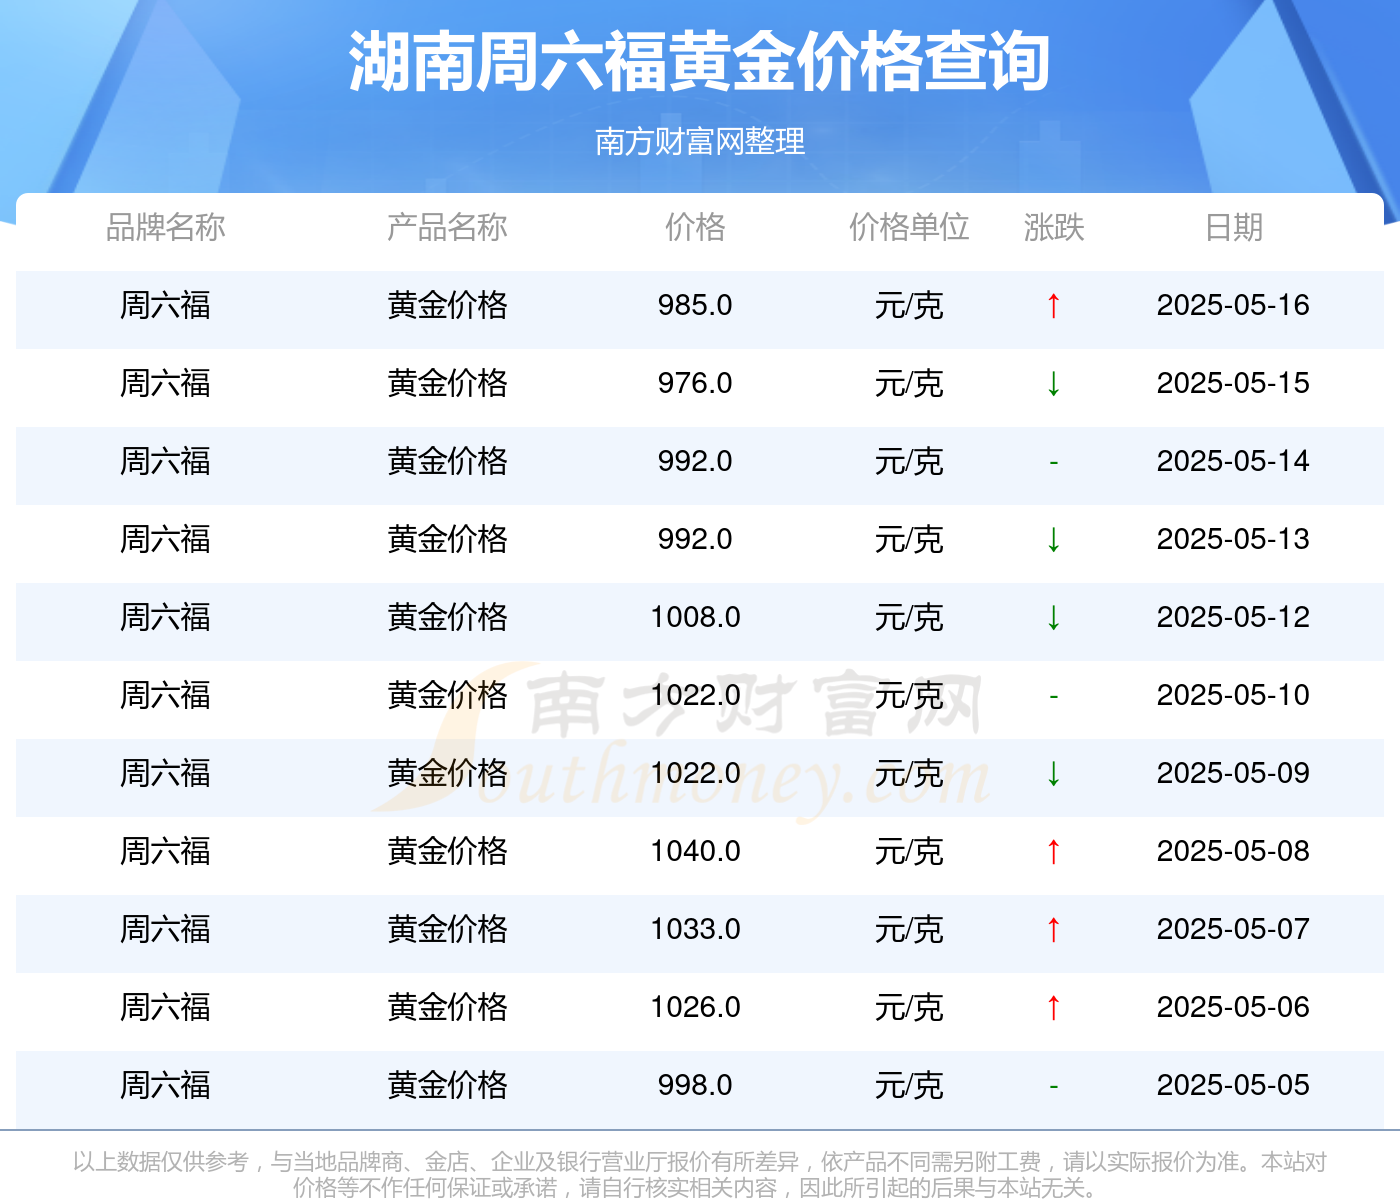Click the red up arrow for 2025-05-08
The image size is (1400, 1203).
[x=1053, y=852]
